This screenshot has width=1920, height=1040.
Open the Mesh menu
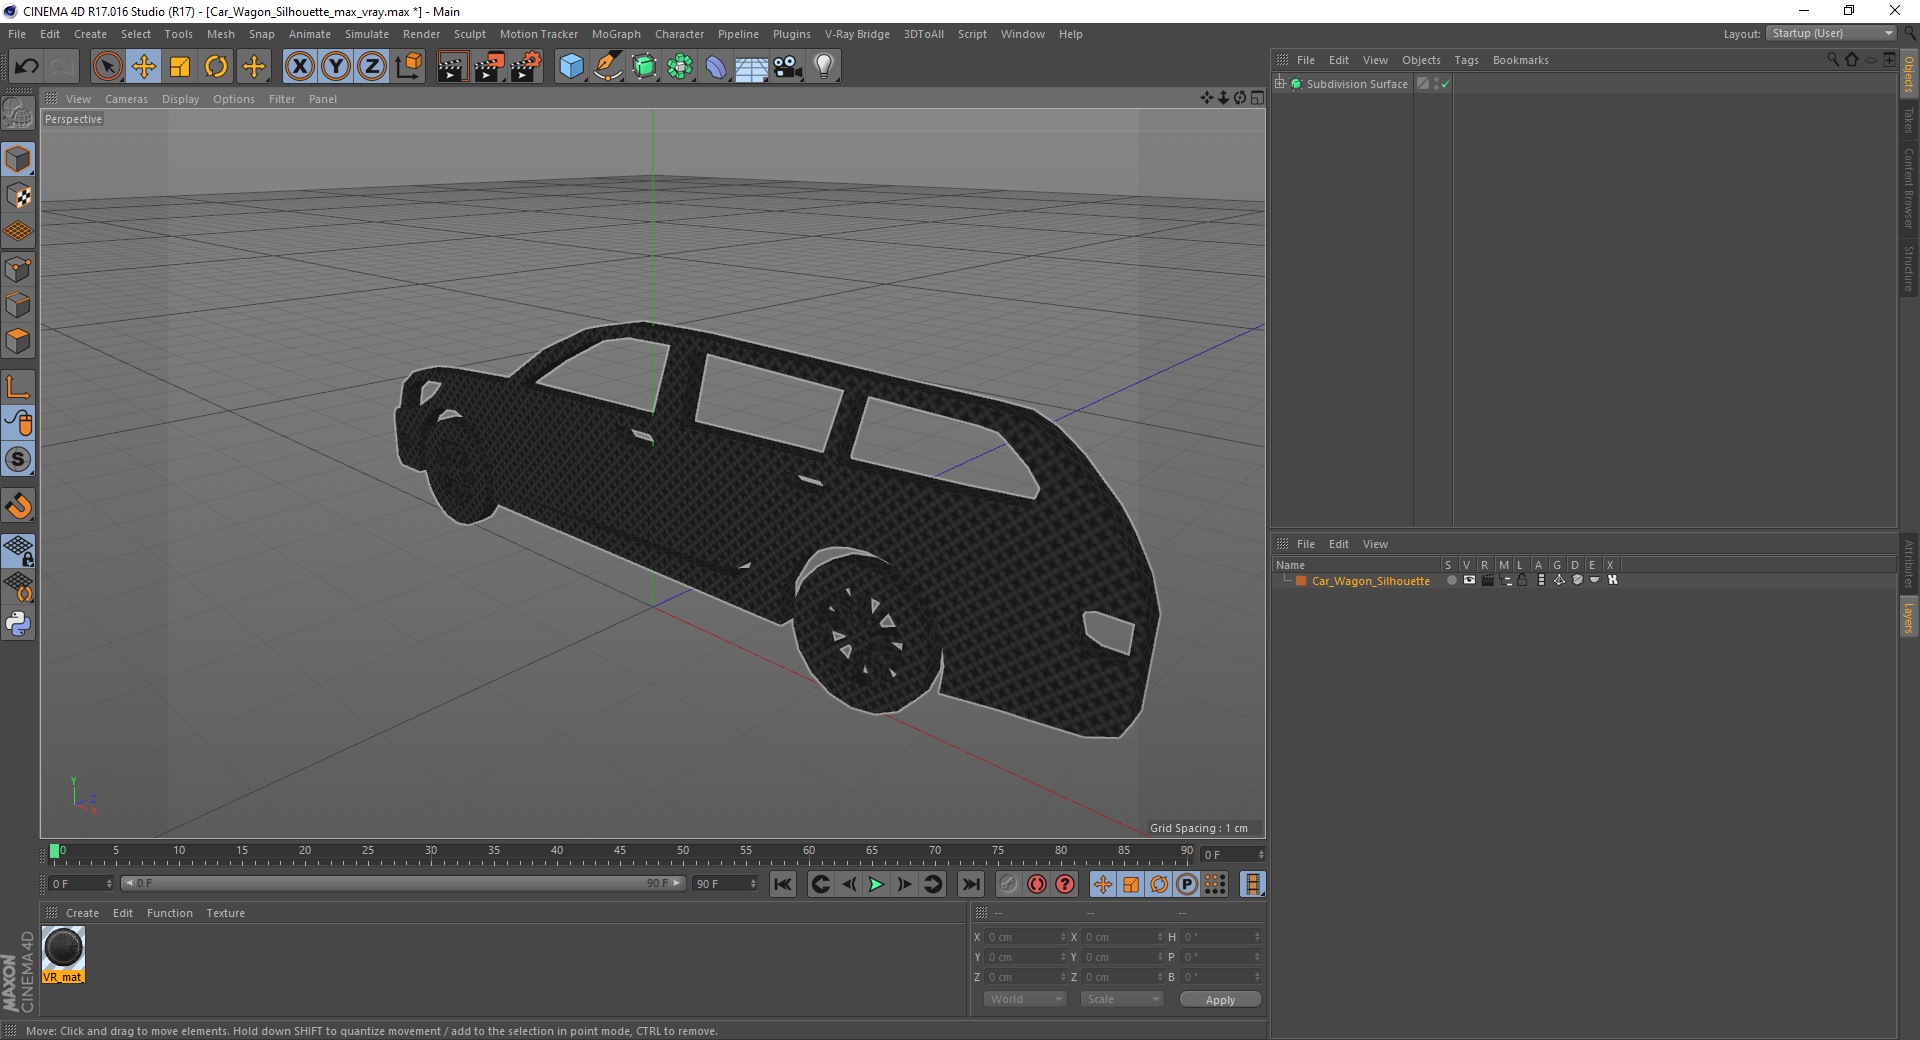pyautogui.click(x=220, y=34)
